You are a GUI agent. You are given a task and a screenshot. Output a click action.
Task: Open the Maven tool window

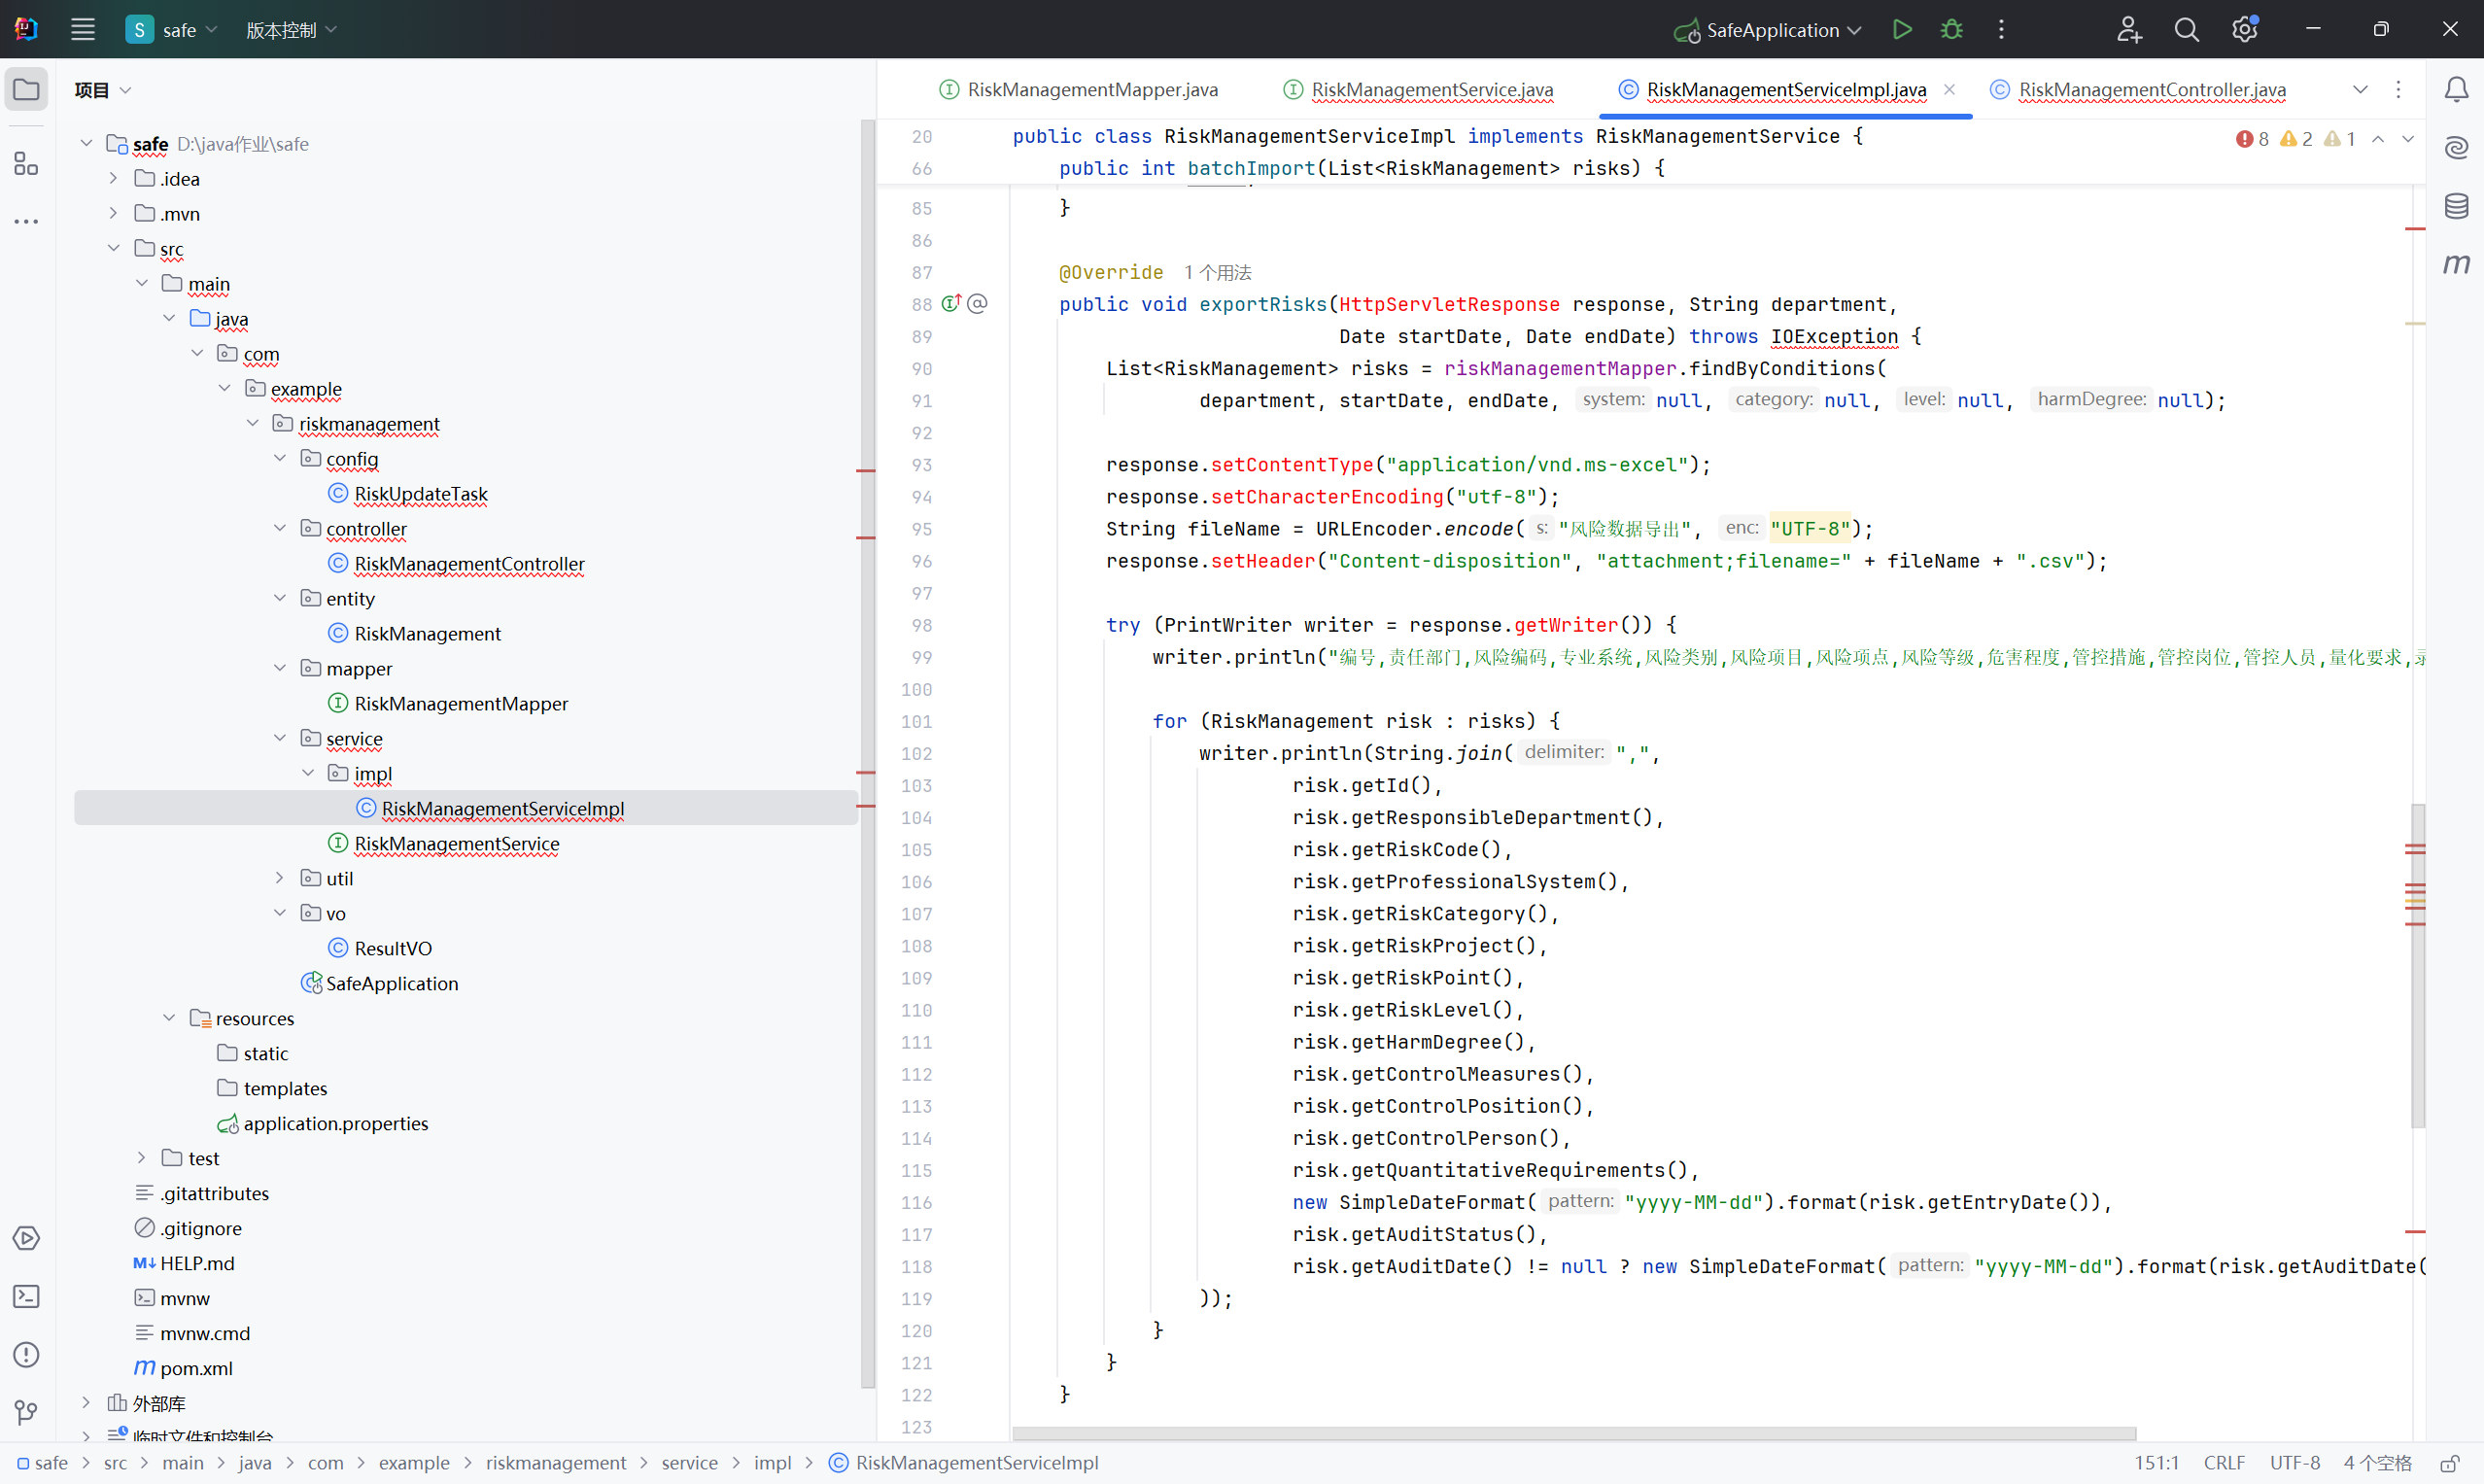tap(2456, 264)
